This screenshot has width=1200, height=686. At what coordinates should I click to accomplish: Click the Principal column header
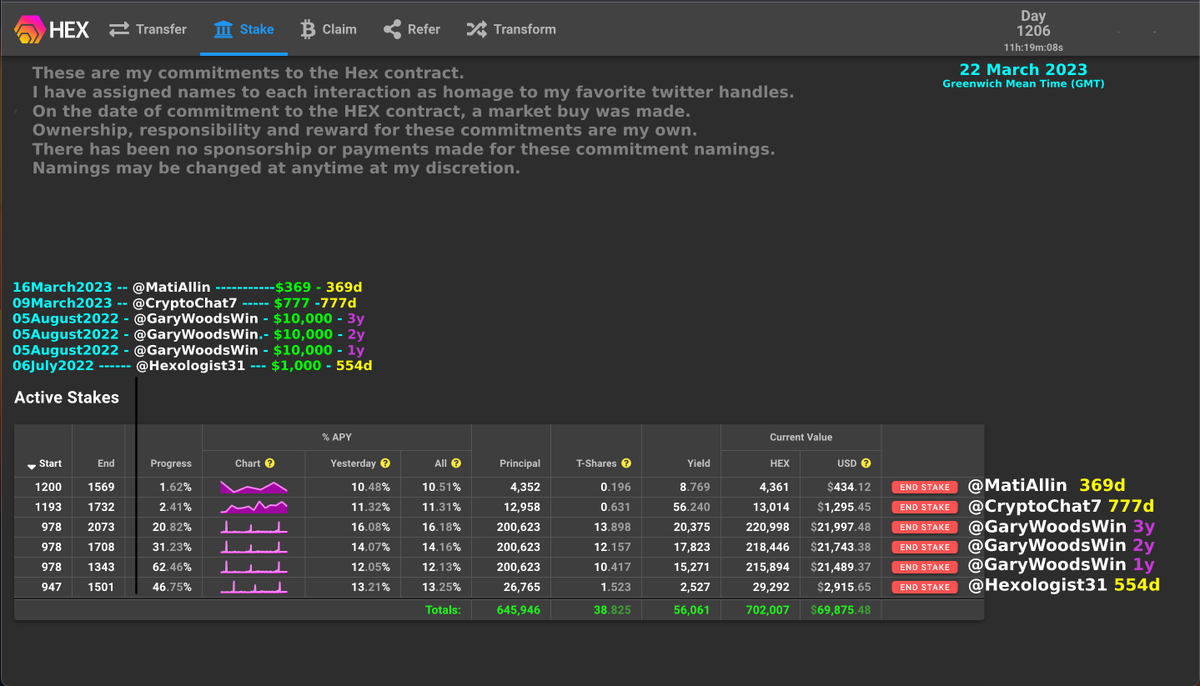[520, 464]
